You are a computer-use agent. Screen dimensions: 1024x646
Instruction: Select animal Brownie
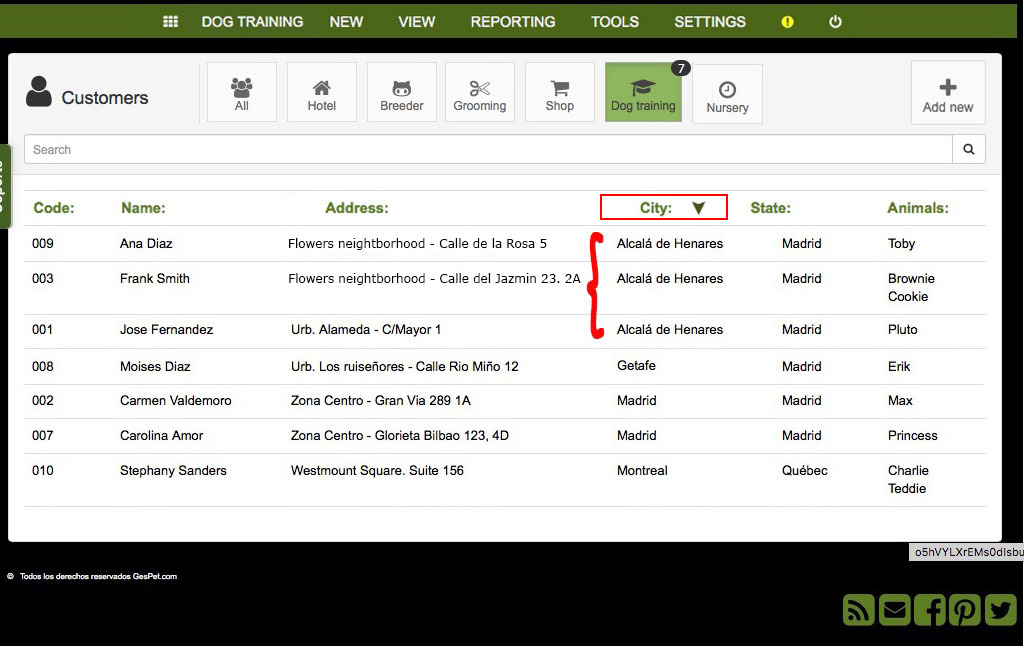pos(911,278)
